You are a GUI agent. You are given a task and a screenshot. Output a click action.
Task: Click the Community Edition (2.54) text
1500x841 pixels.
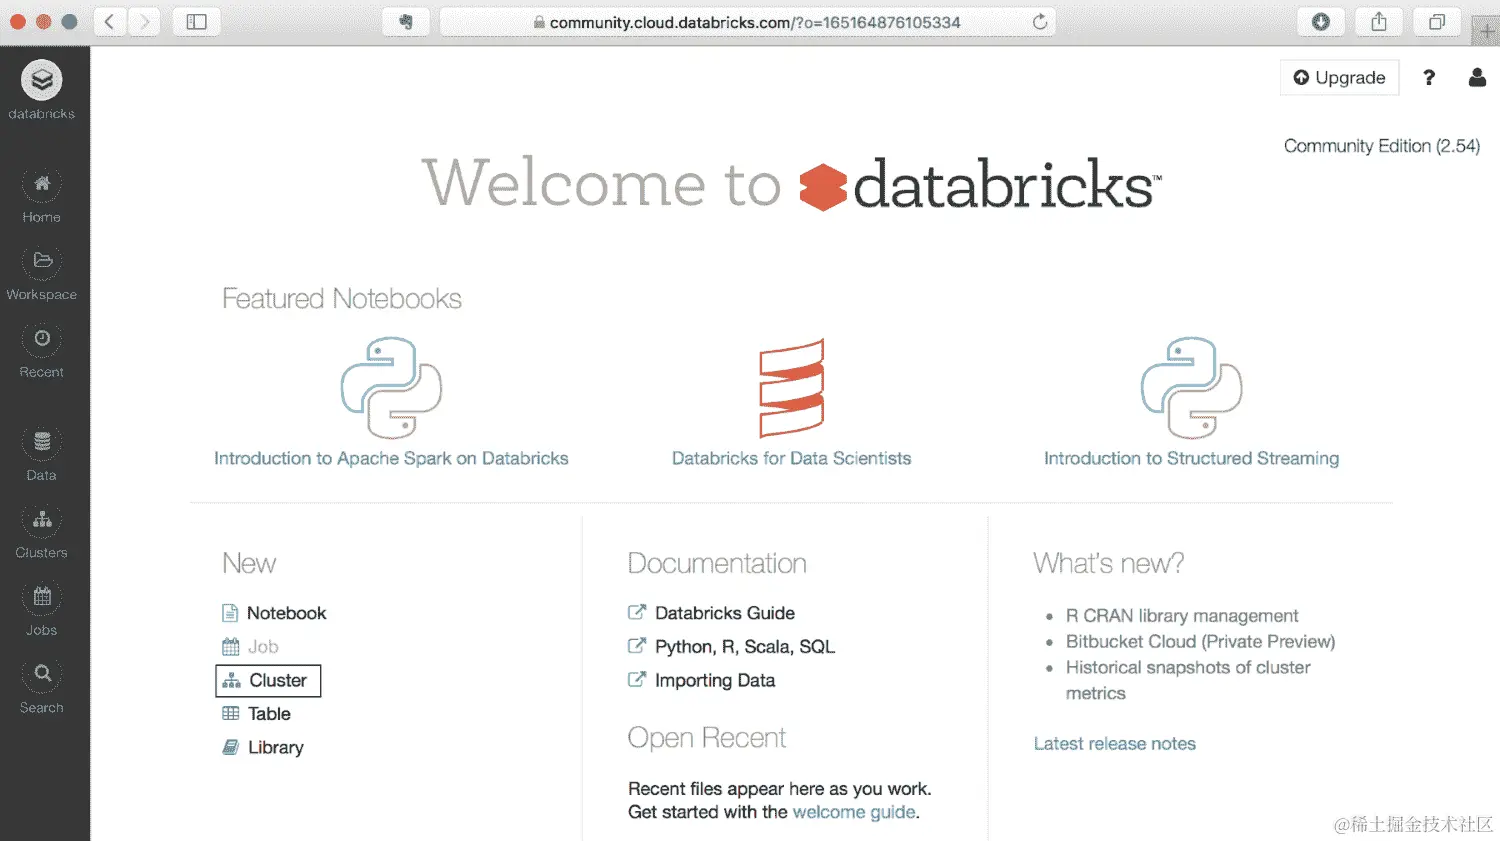click(1382, 146)
